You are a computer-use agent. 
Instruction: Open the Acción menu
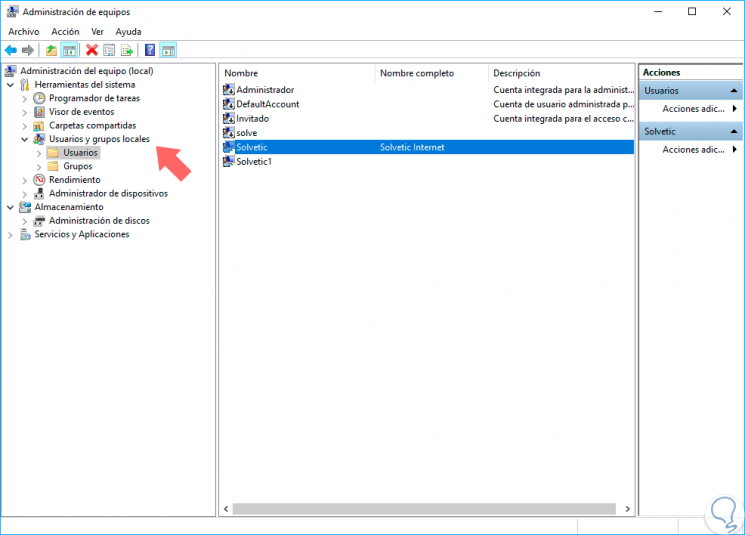coord(65,32)
